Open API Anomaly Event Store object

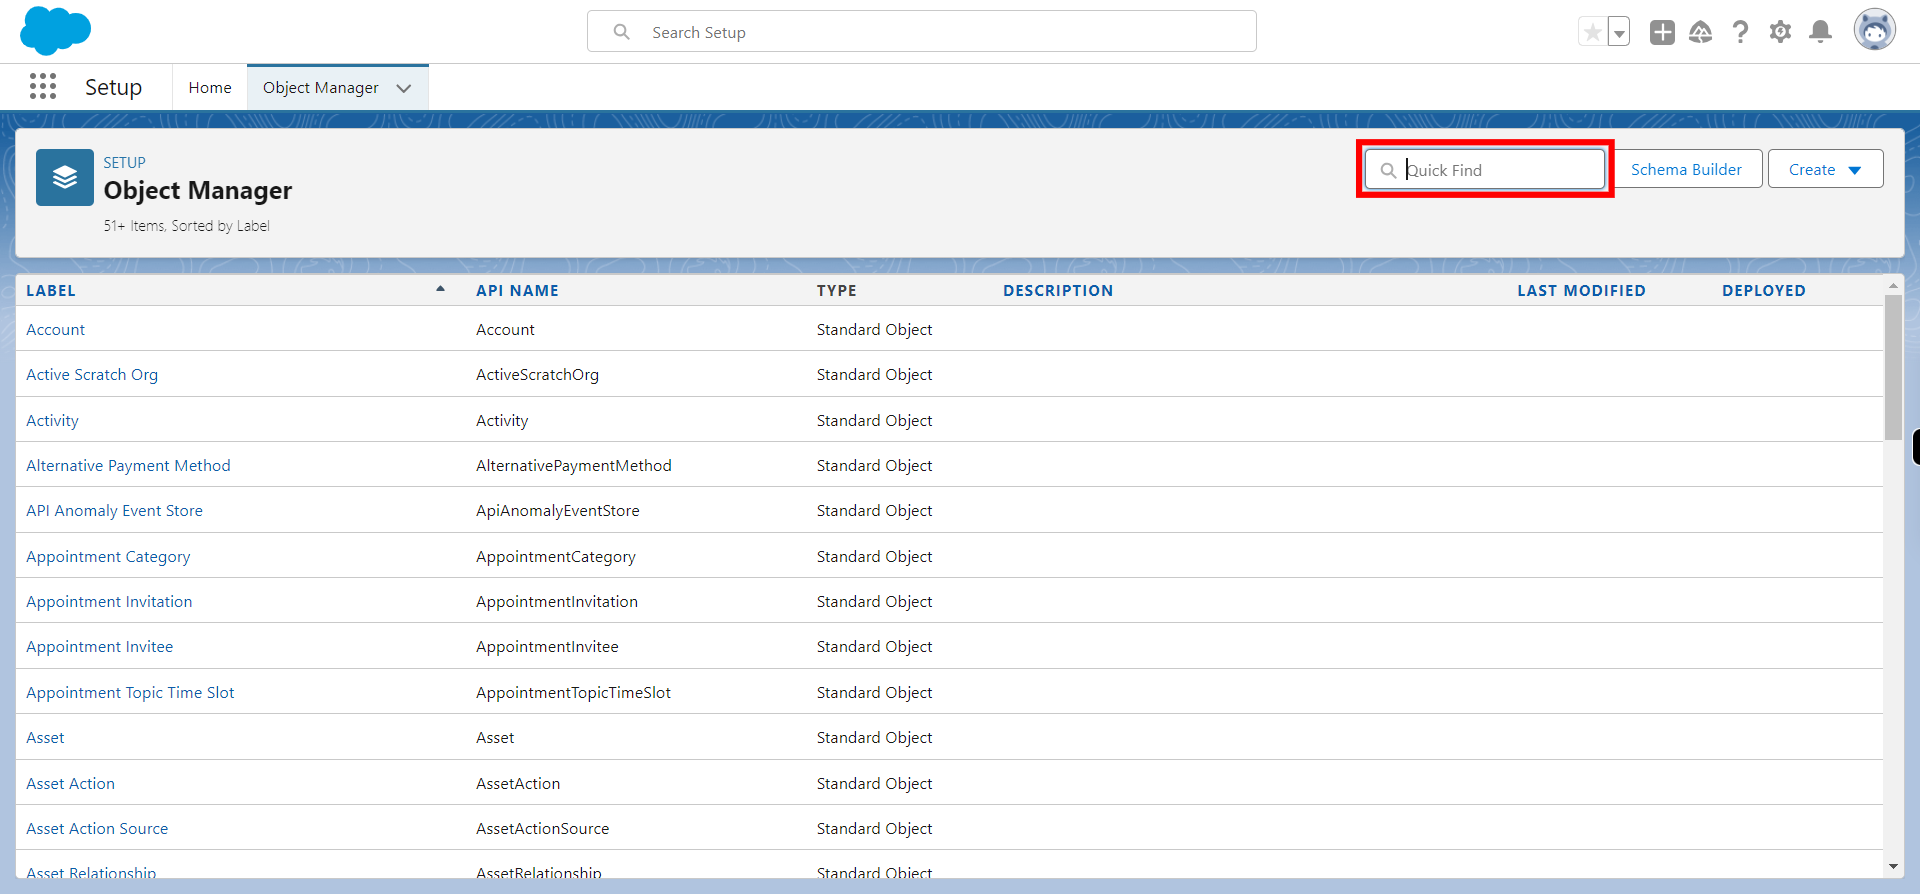[114, 510]
